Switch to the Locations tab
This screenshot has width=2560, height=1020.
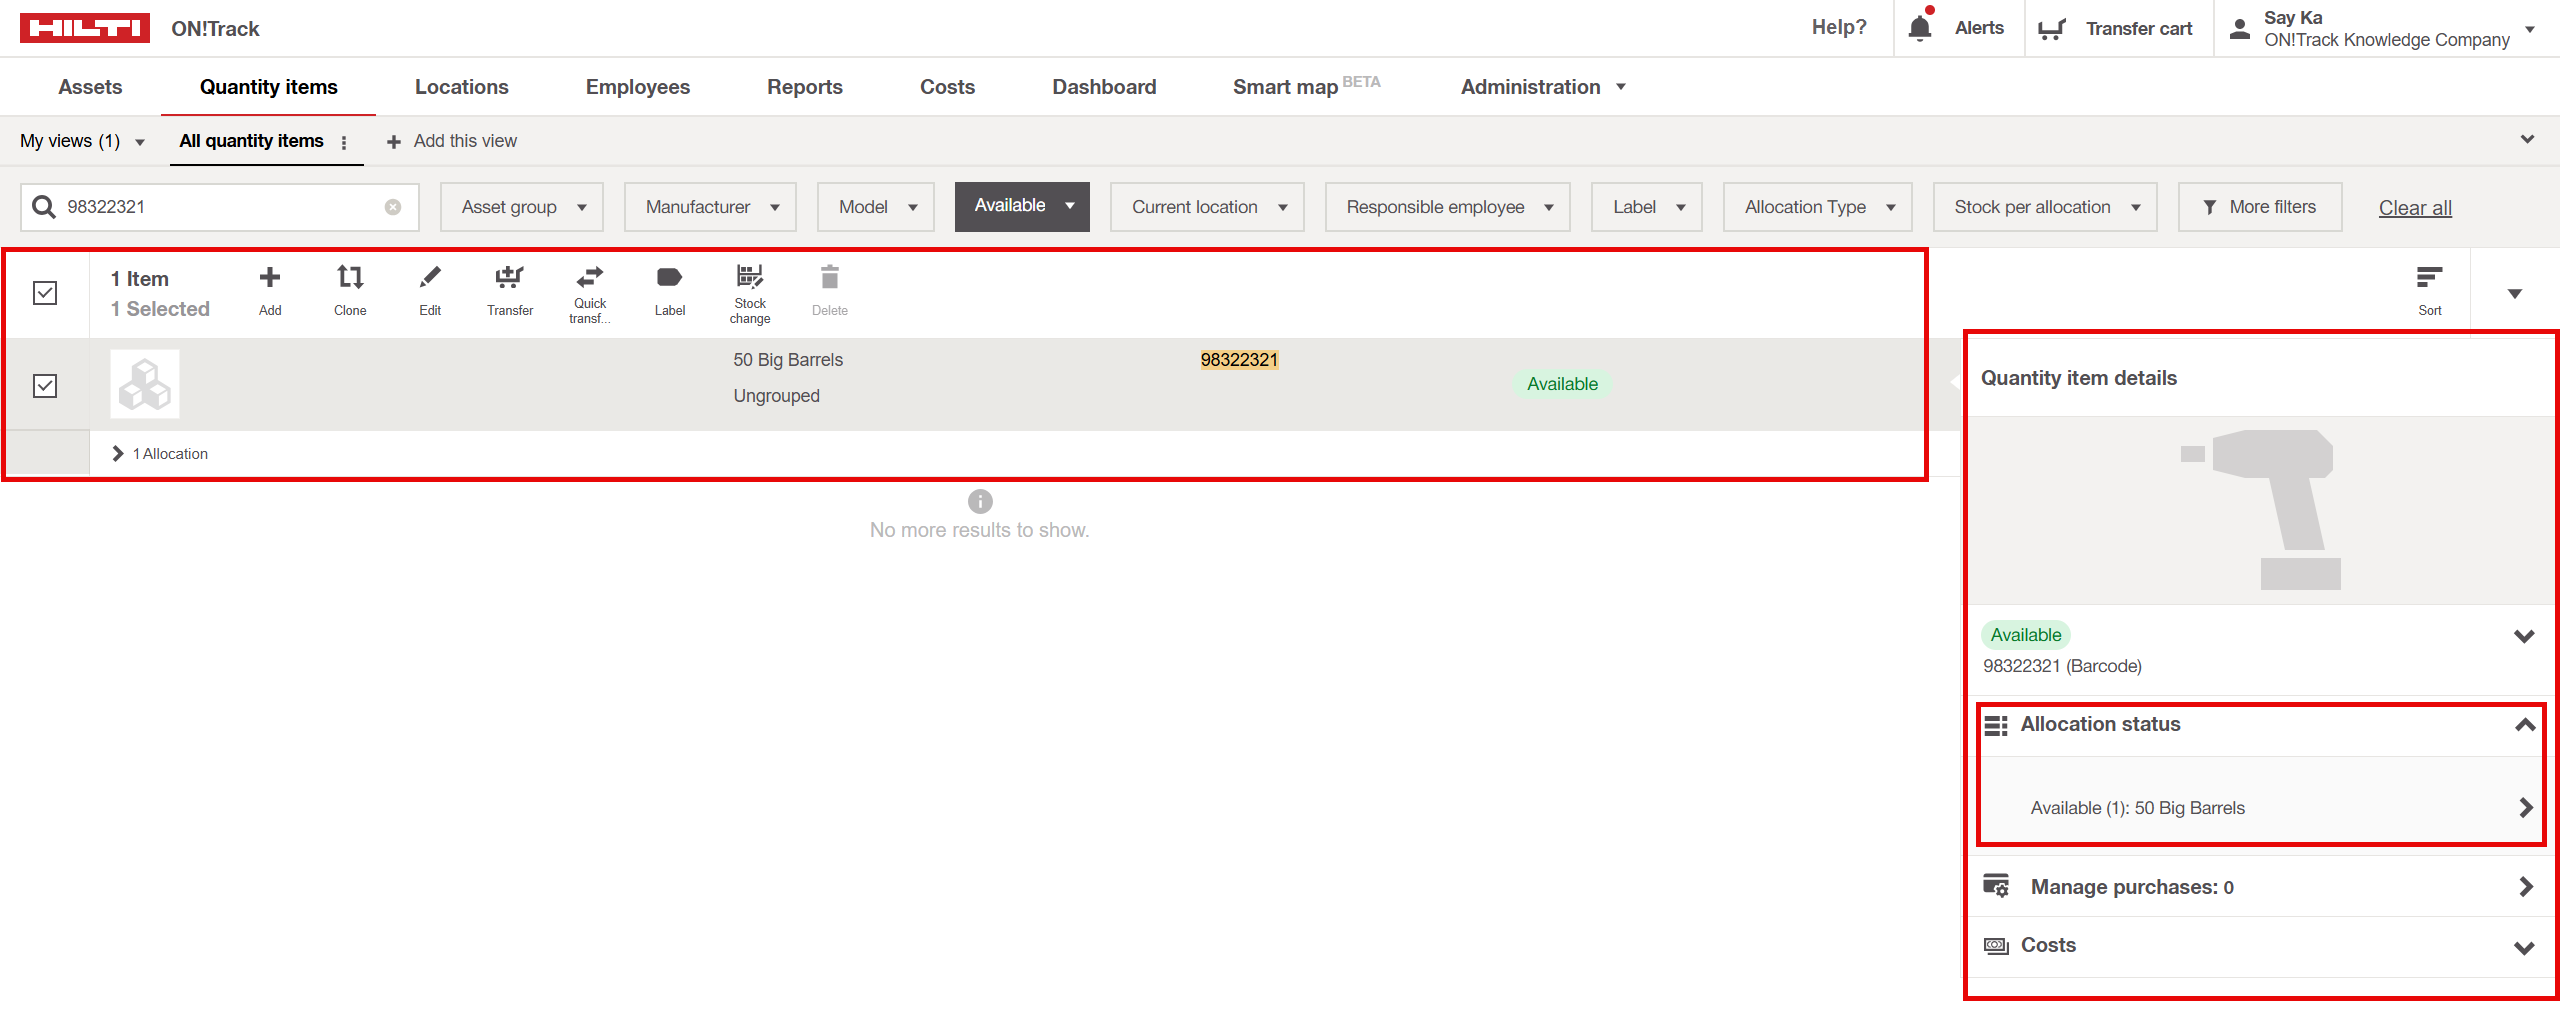click(x=461, y=87)
